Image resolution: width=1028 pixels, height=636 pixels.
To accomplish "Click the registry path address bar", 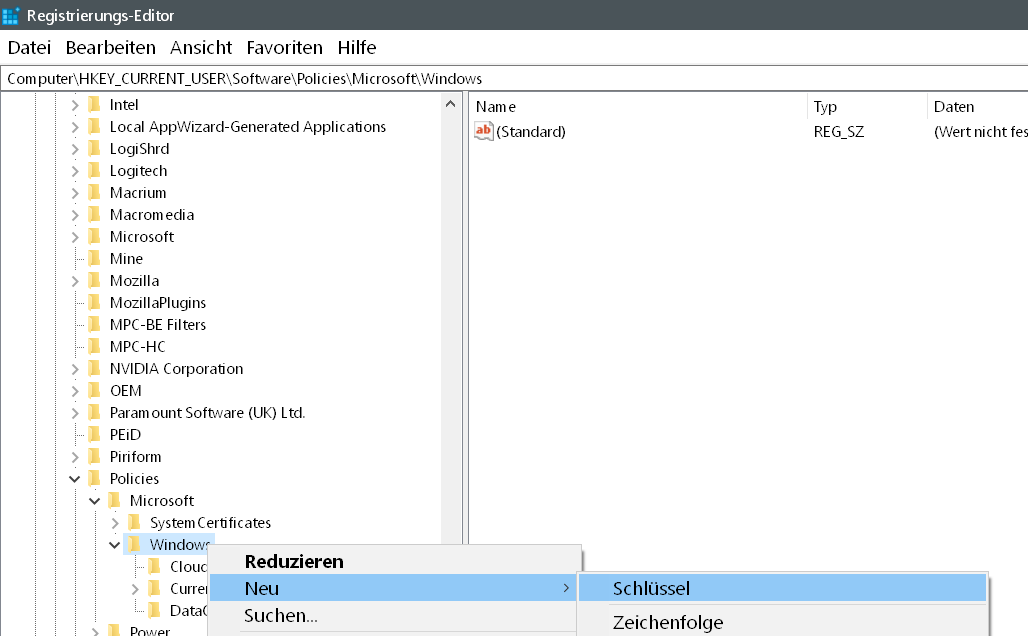I will tap(500, 78).
